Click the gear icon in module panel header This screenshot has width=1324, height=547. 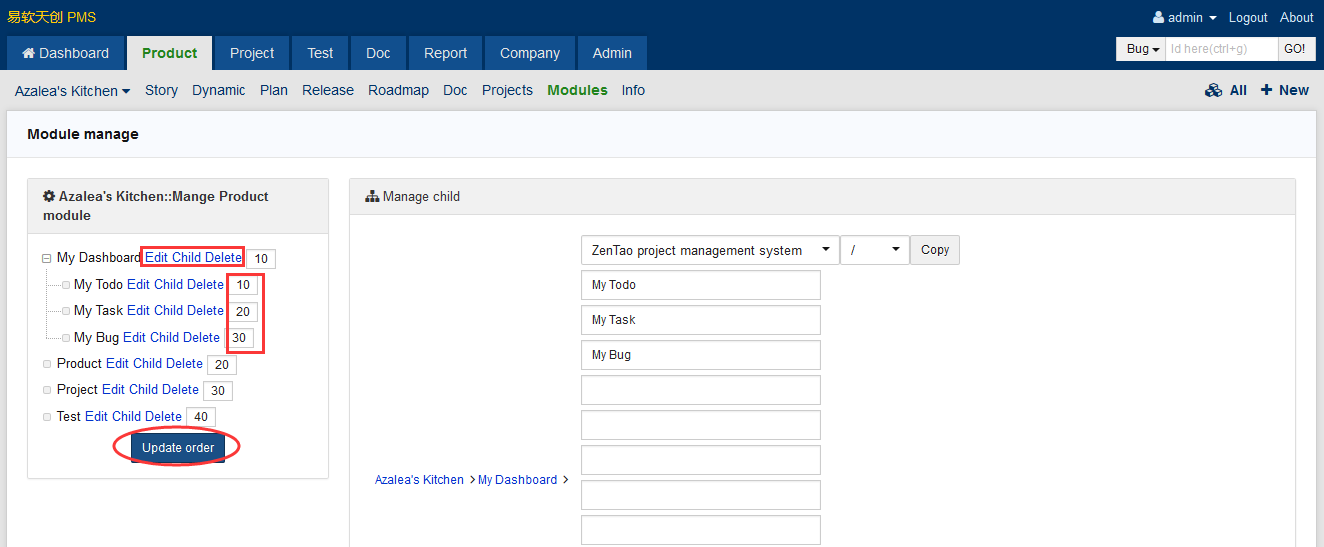(49, 197)
